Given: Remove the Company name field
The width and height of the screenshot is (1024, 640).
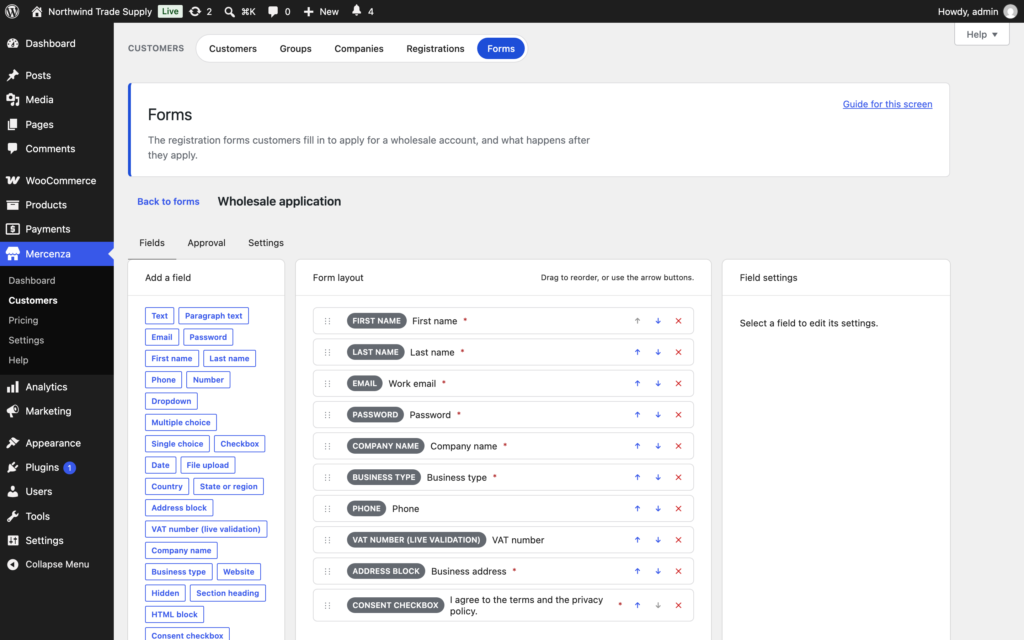Looking at the screenshot, I should pyautogui.click(x=679, y=446).
